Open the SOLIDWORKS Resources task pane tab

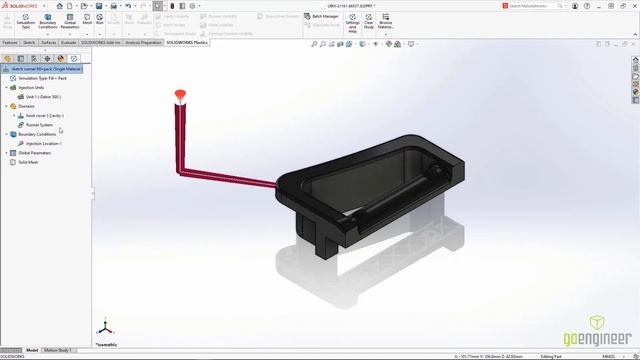point(636,60)
